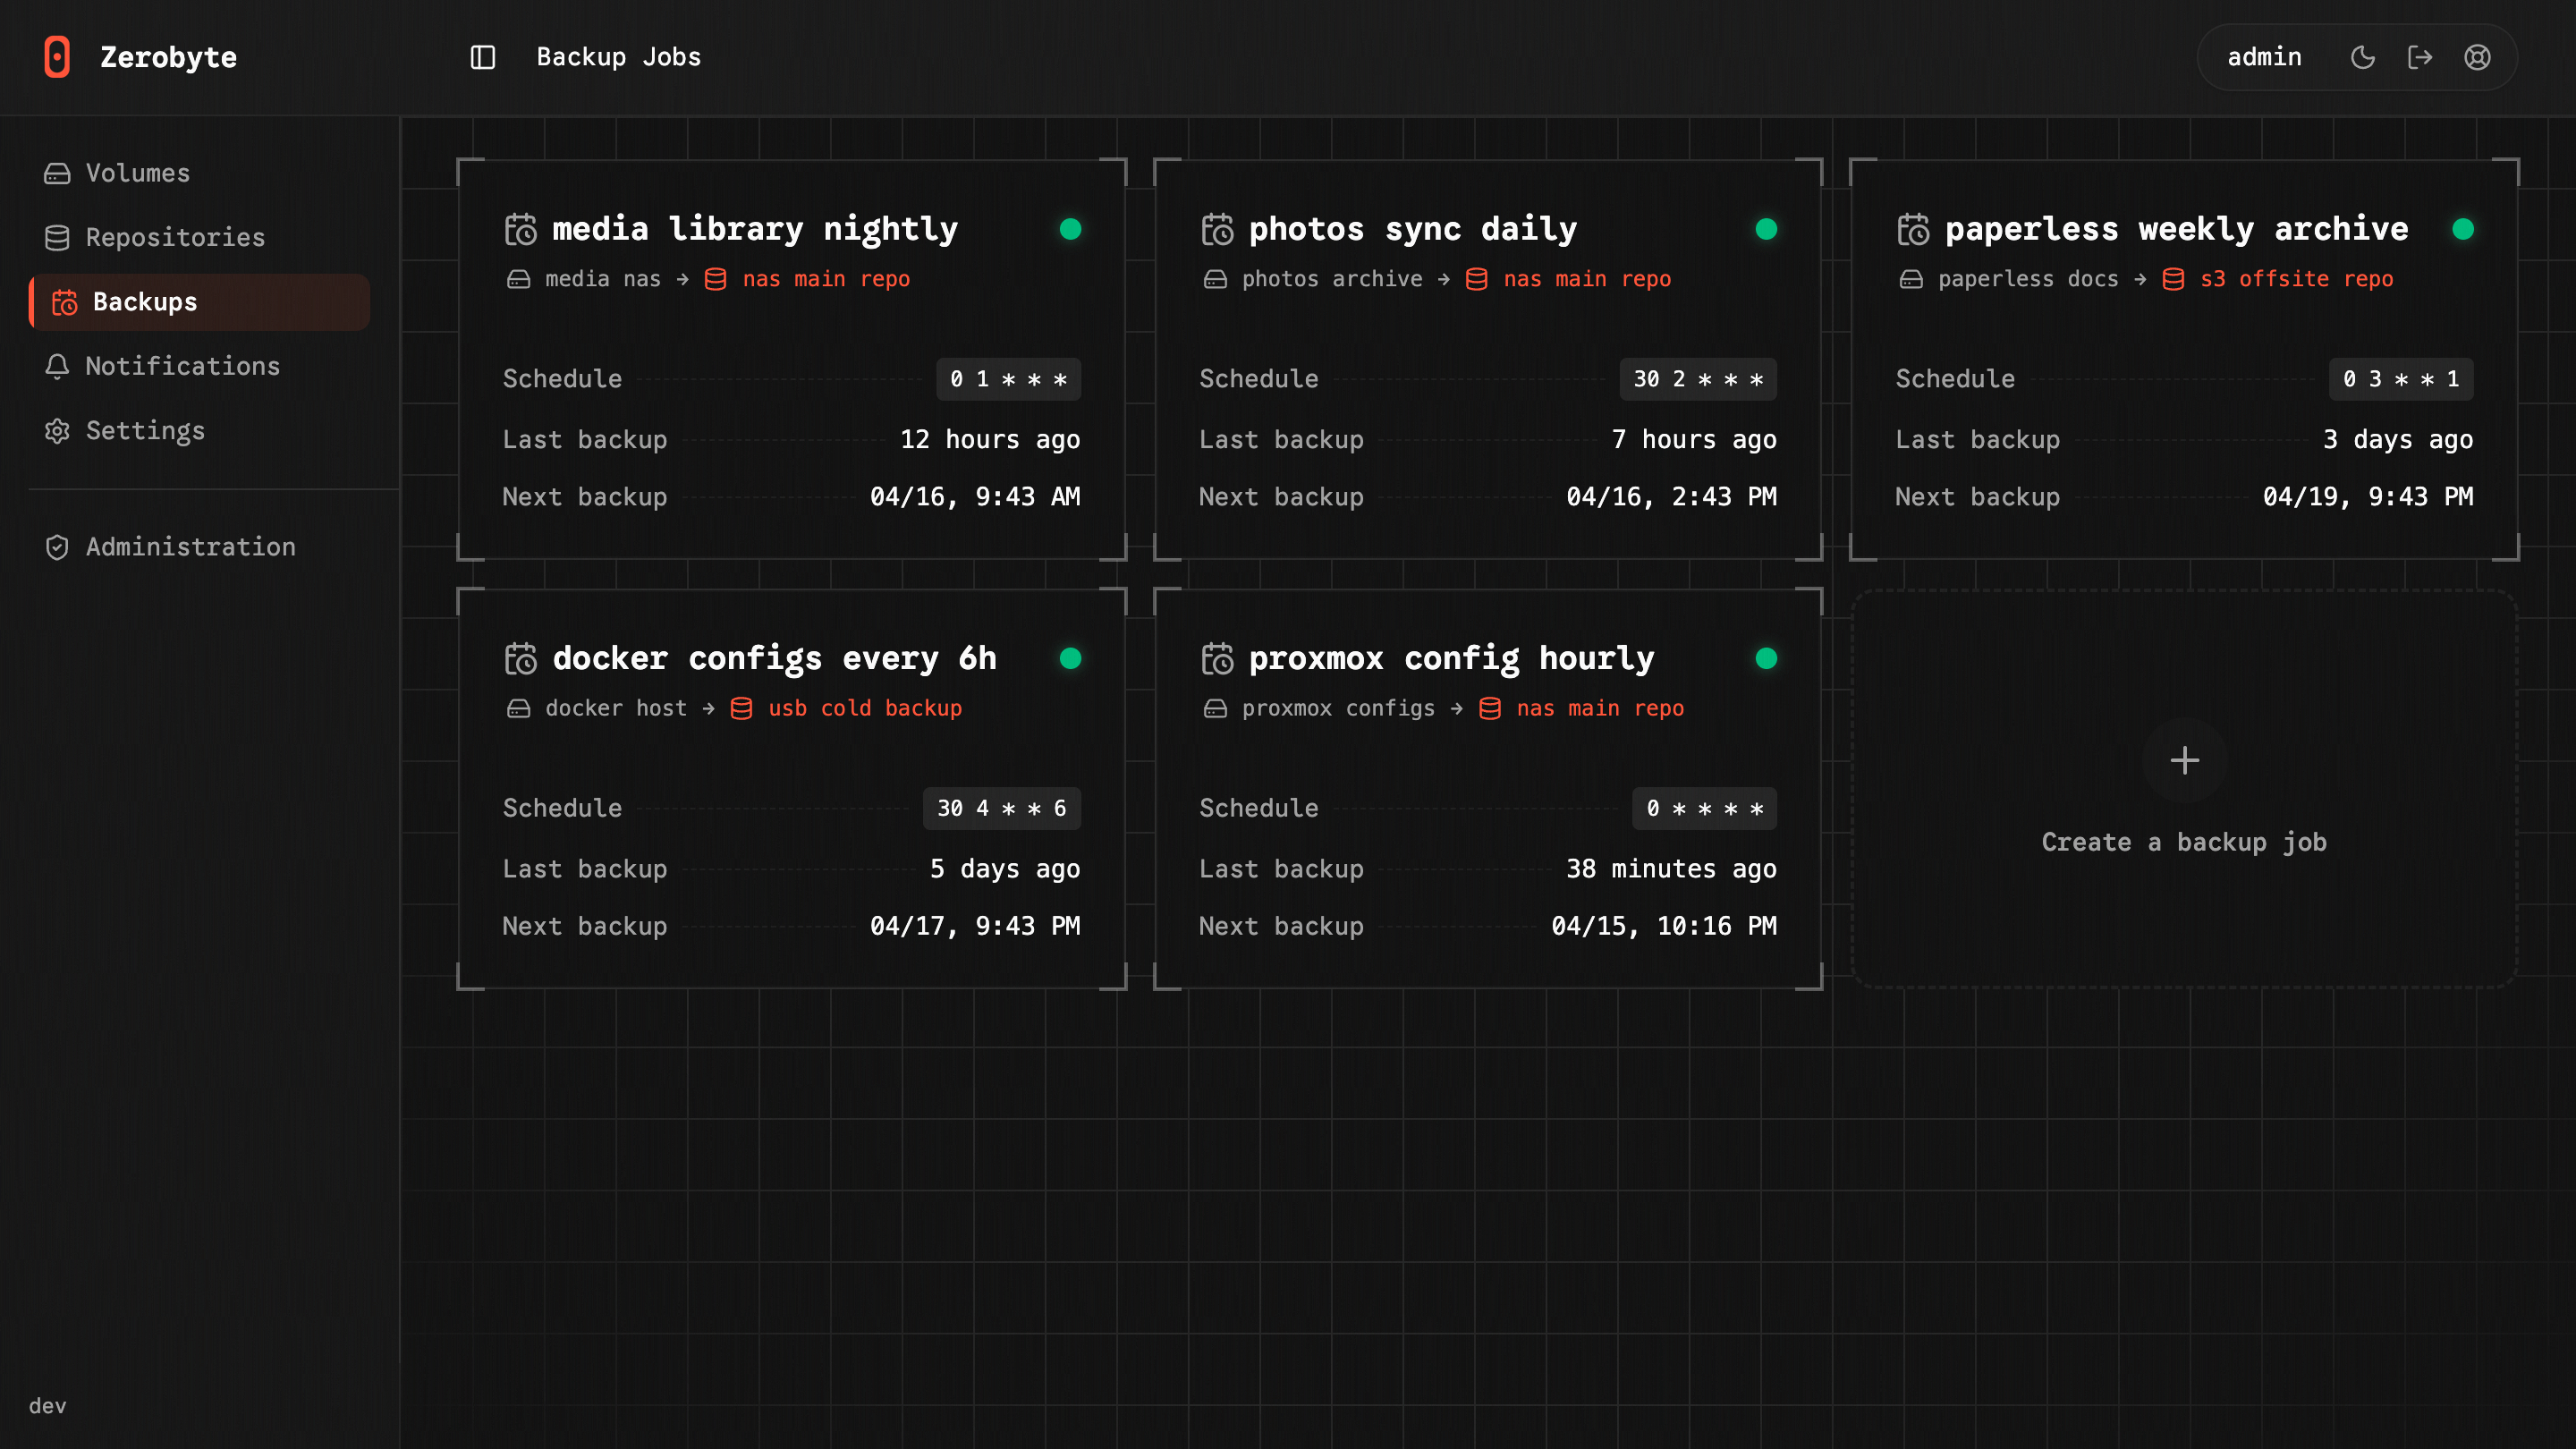The height and width of the screenshot is (1449, 2576).
Task: Click the docker configs schedule icon
Action: pos(521,659)
